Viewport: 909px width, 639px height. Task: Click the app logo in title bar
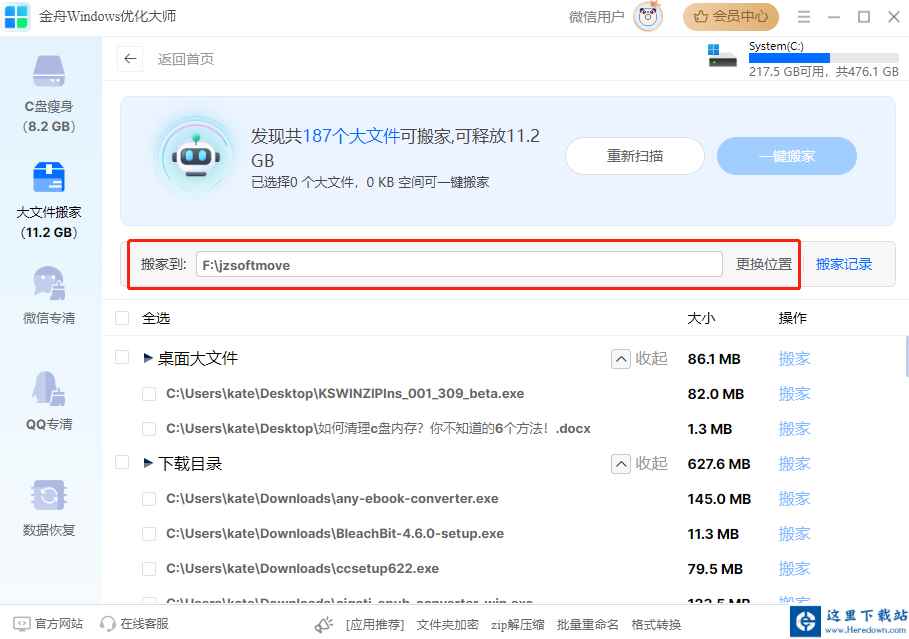point(16,16)
